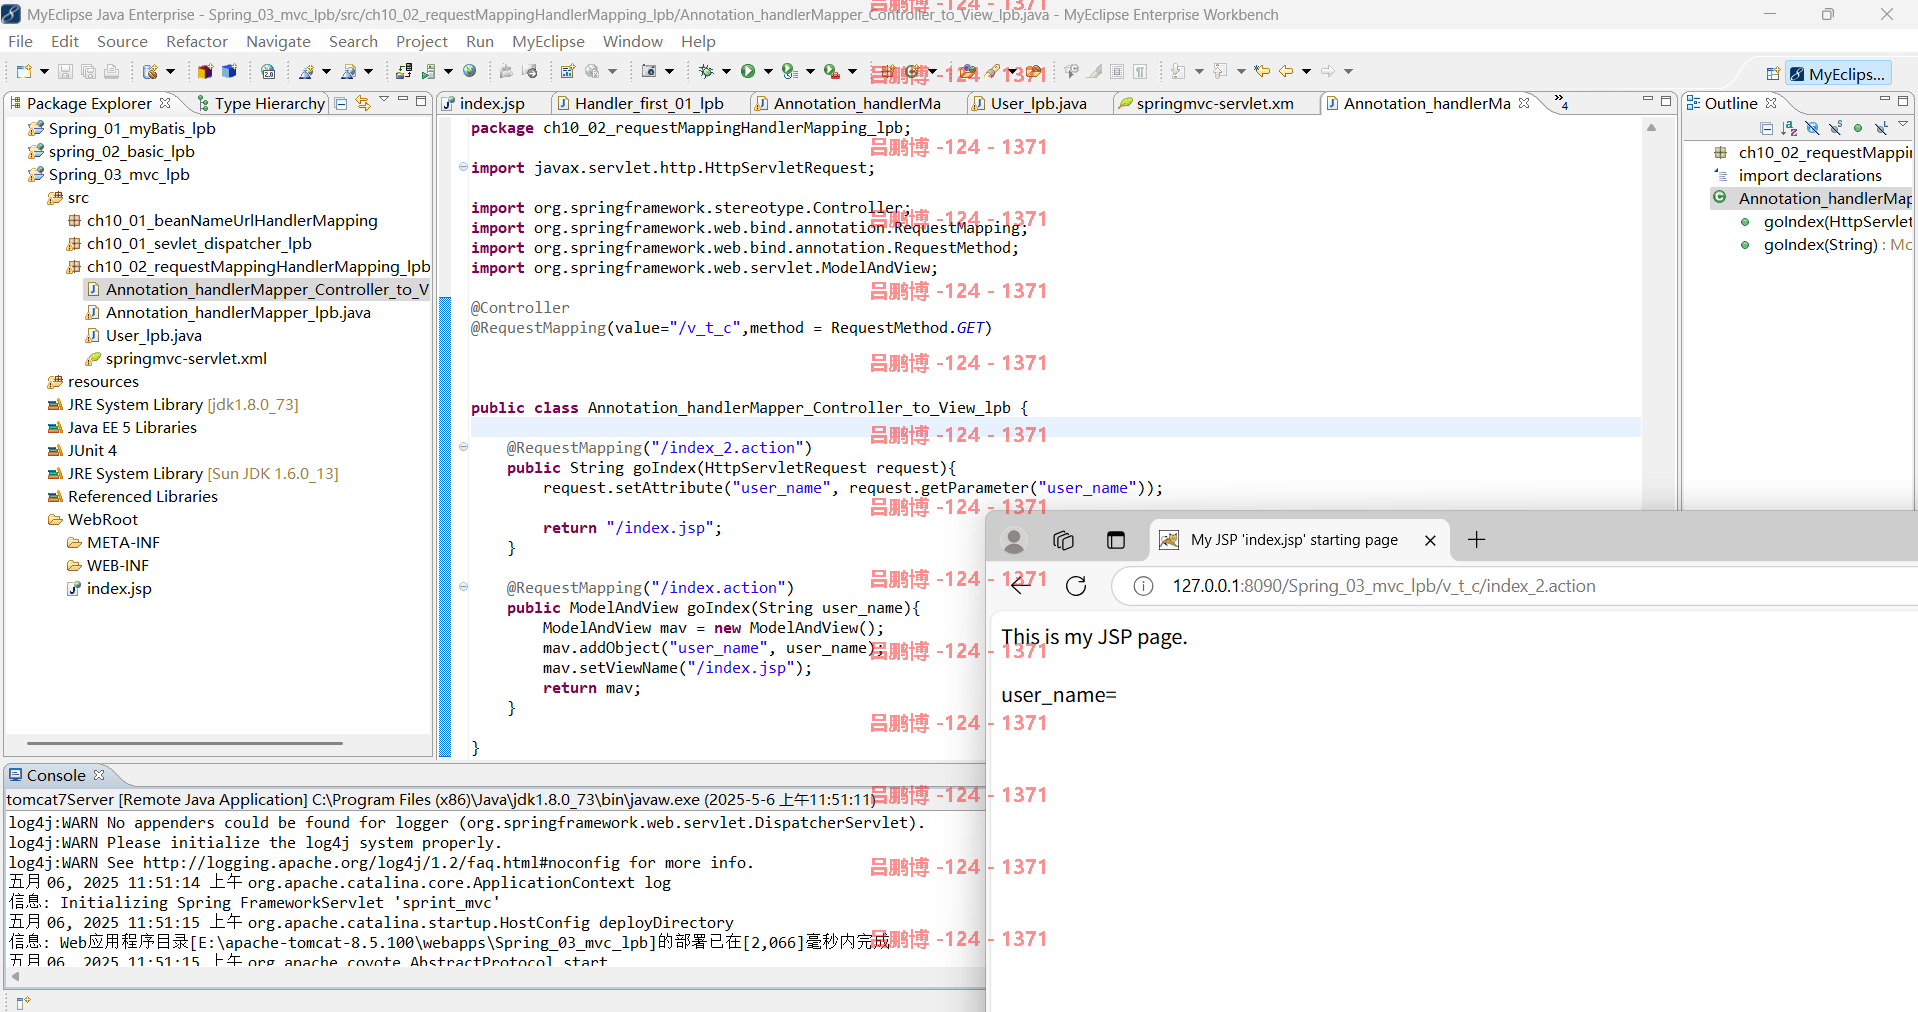Viewport: 1918px width, 1012px height.
Task: Toggle Hide Non-Public Members in Outline
Action: click(x=1858, y=128)
